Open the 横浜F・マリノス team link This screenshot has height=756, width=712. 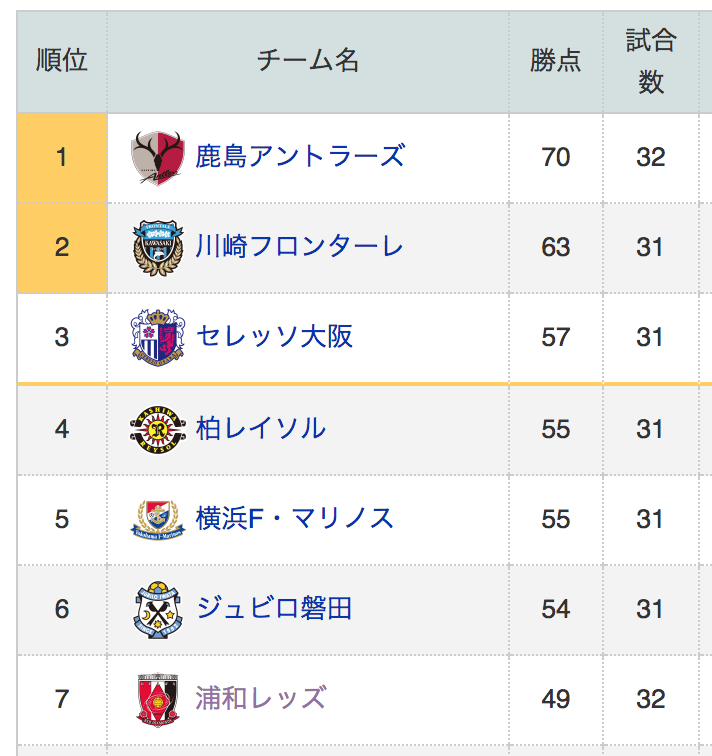pyautogui.click(x=295, y=518)
